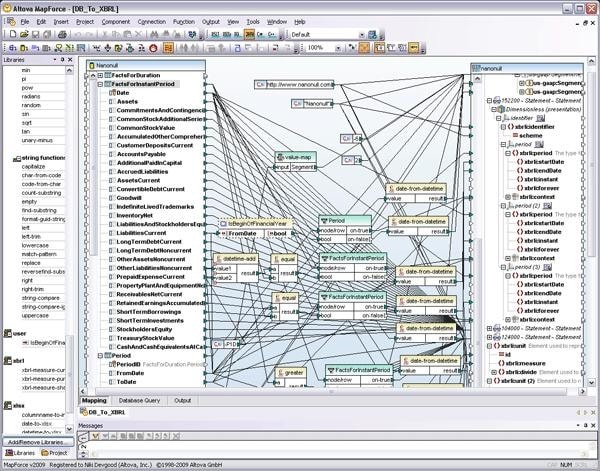Click the filter check icon in Messages toolbar
600x471 pixels.
(x=95, y=436)
